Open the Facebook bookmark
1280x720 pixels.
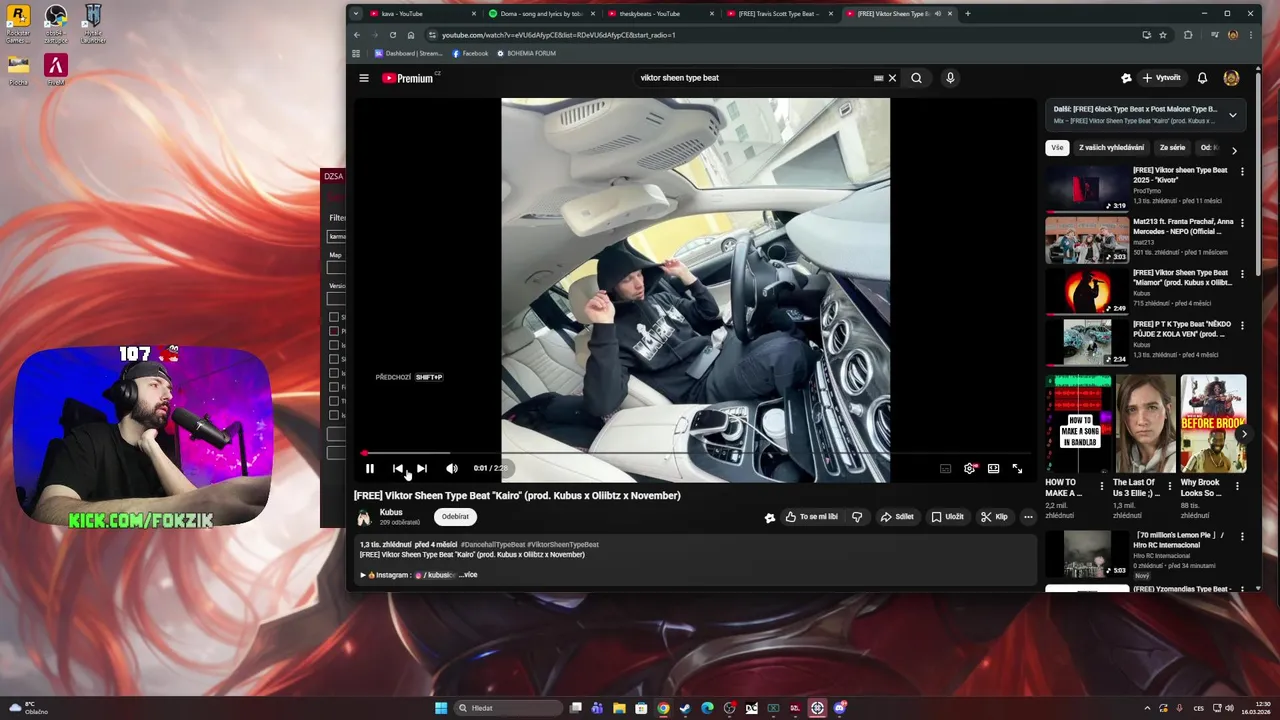point(470,53)
